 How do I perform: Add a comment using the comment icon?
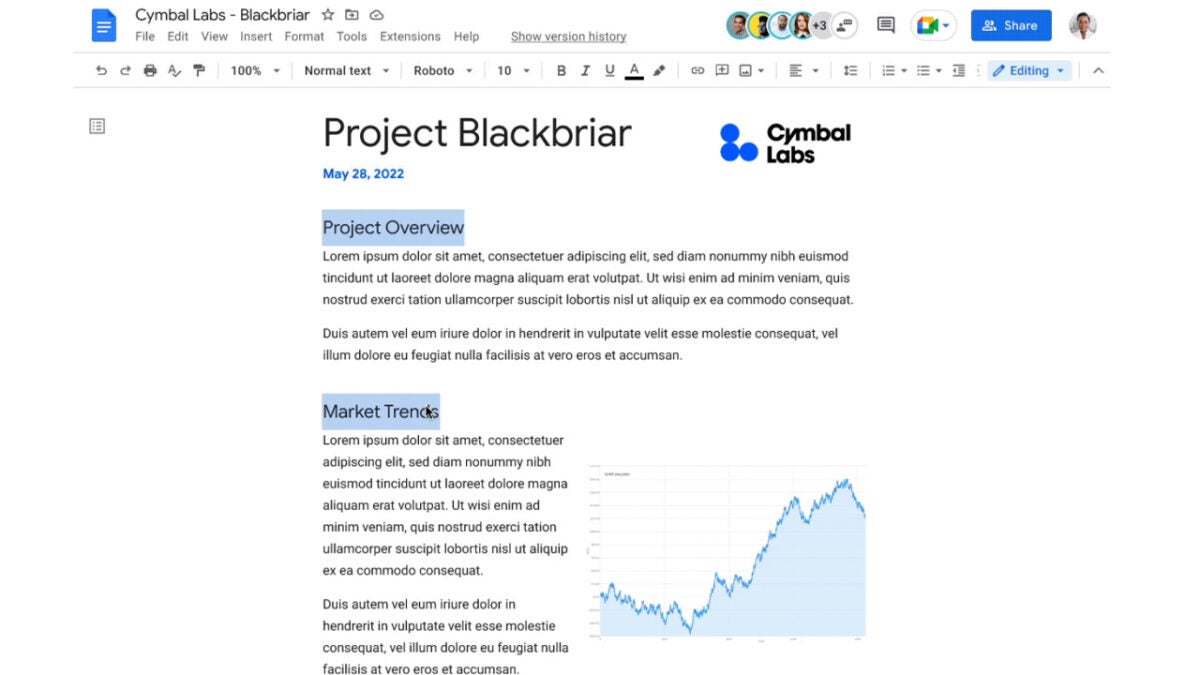[720, 70]
